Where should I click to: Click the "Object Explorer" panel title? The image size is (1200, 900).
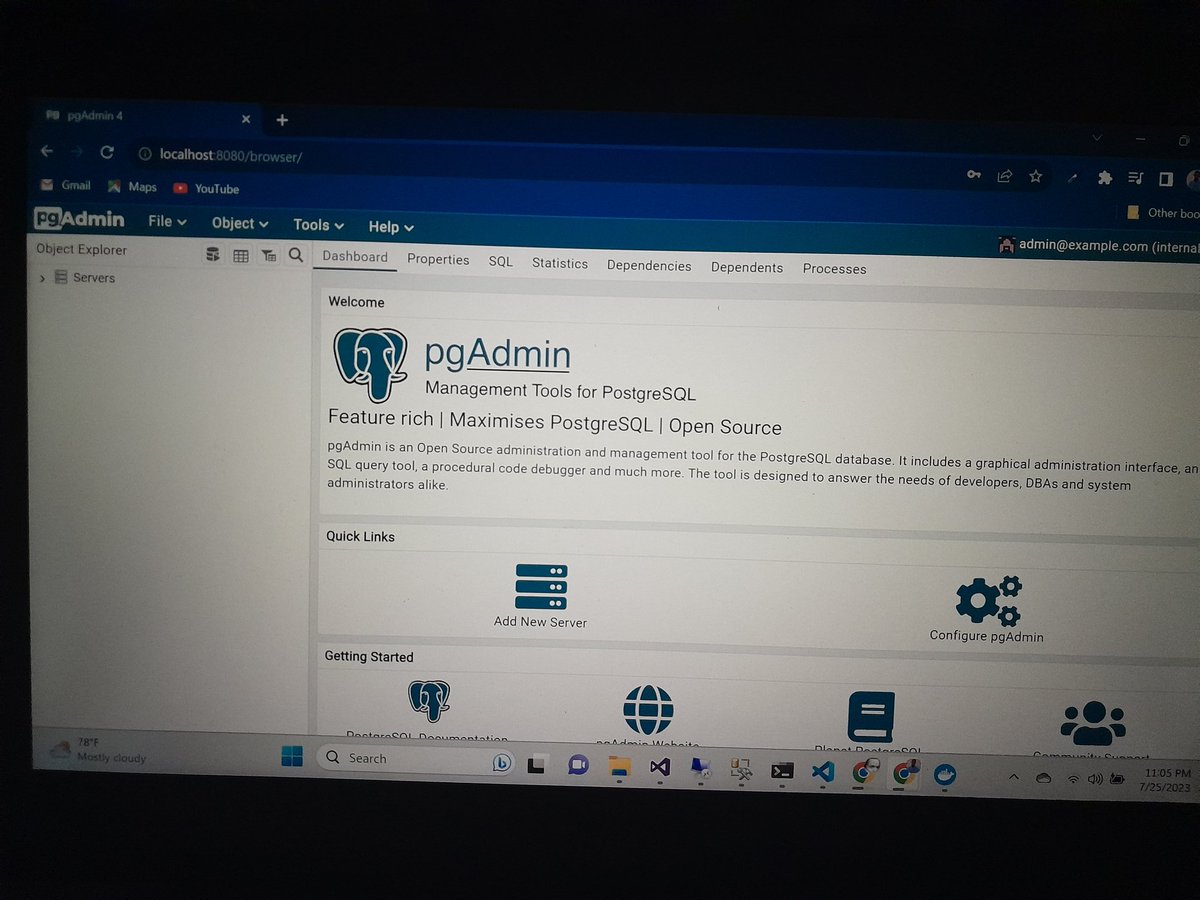pyautogui.click(x=81, y=249)
